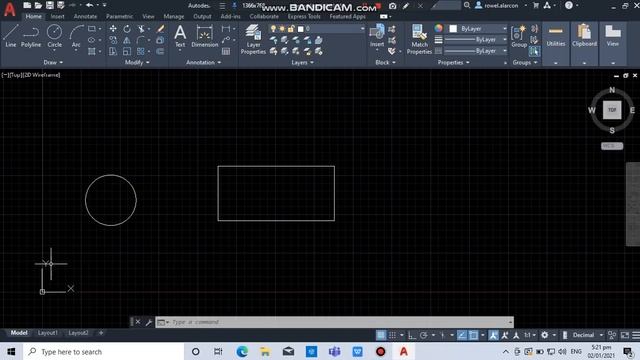
Task: Select the Move tool in Modify panel
Action: click(113, 29)
